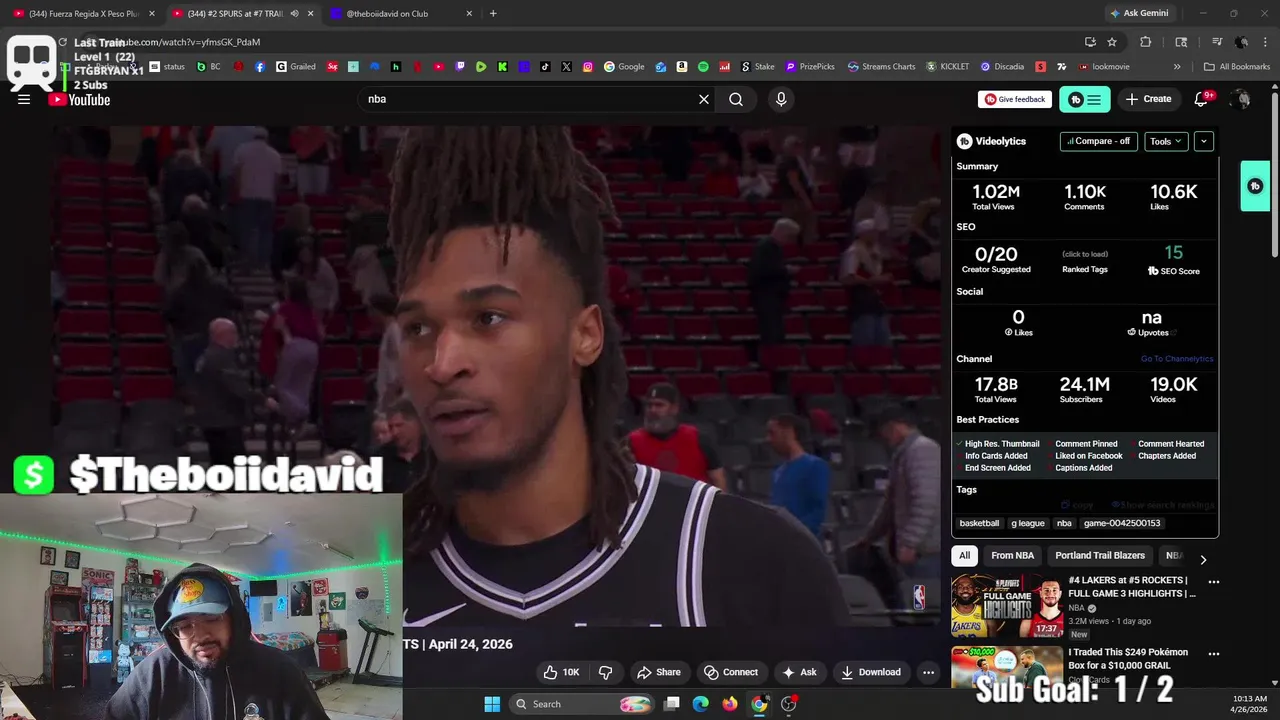Image resolution: width=1280 pixels, height=720 pixels.
Task: Download the video
Action: point(871,672)
